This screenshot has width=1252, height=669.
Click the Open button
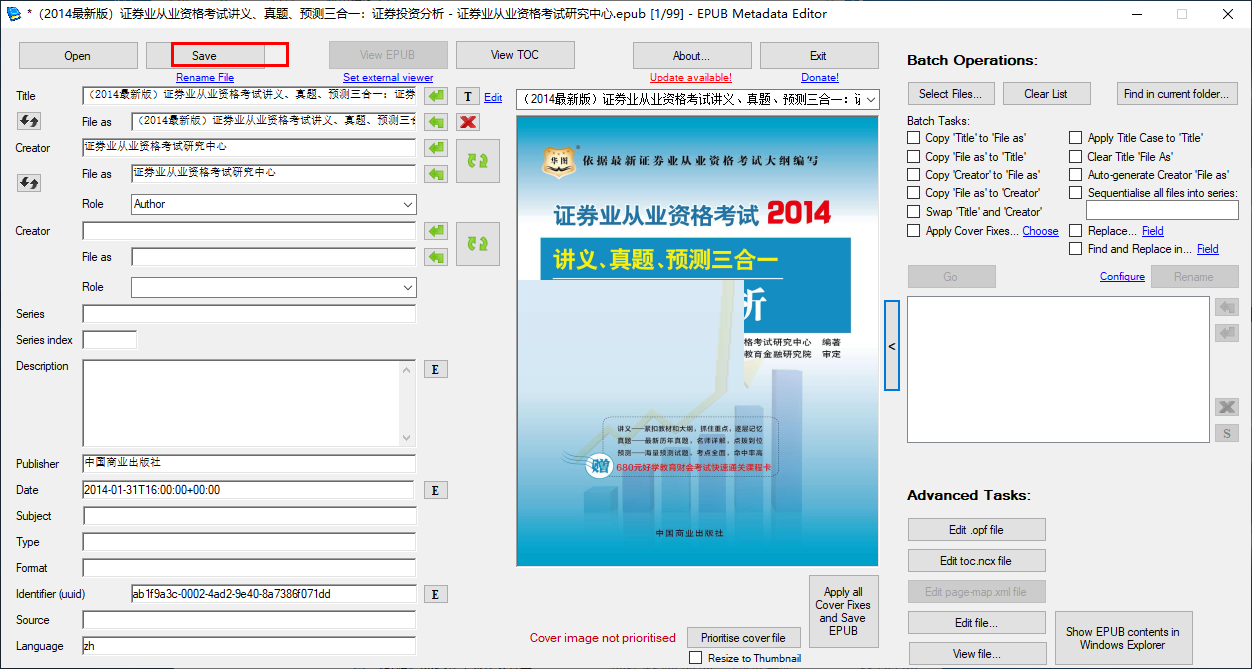click(77, 56)
